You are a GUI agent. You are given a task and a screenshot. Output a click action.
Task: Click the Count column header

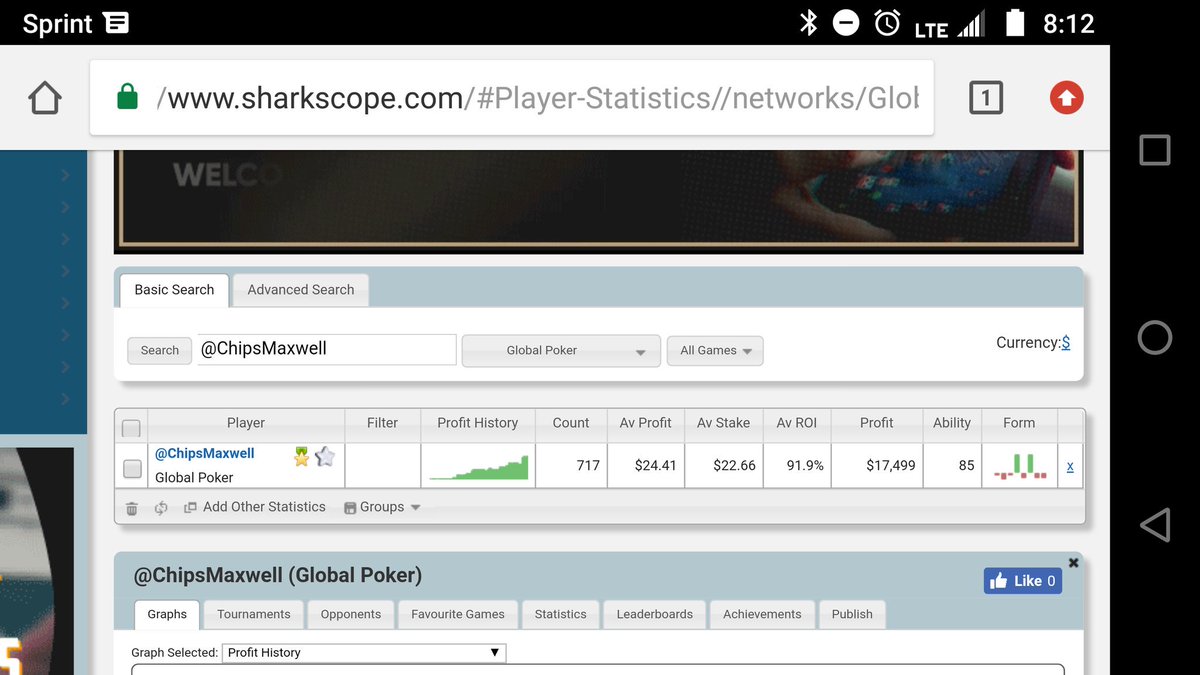[x=571, y=423]
